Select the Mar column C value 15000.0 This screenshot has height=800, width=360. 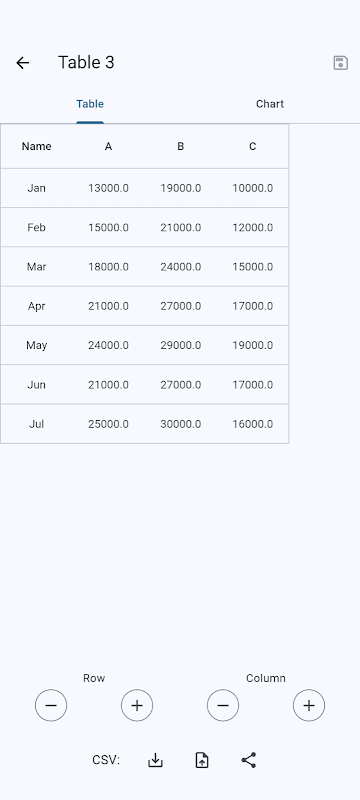click(x=252, y=267)
